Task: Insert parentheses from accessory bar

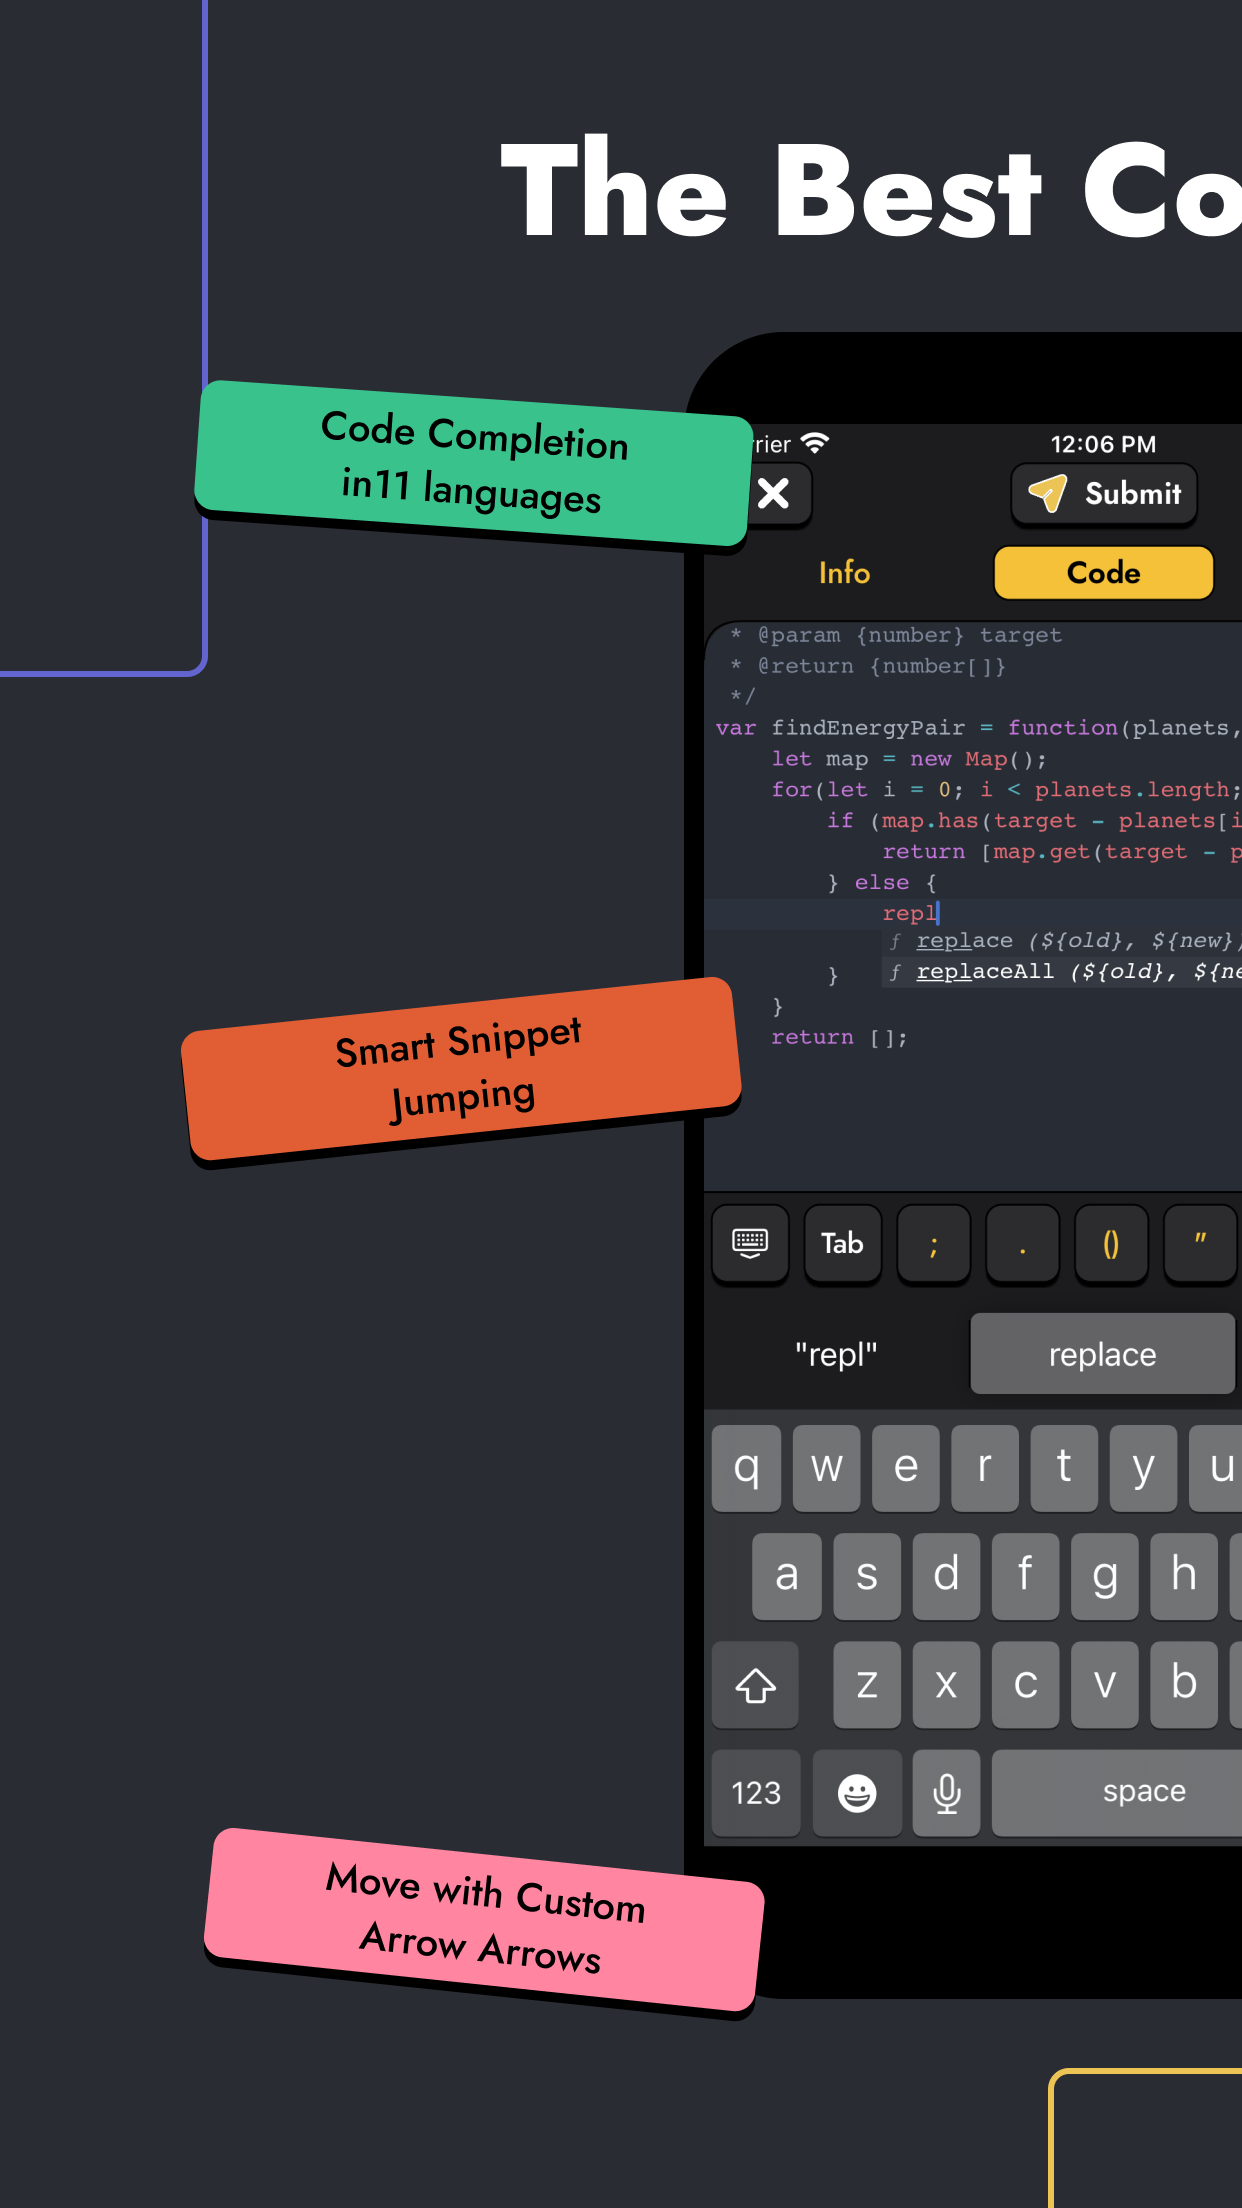Action: (1111, 1244)
